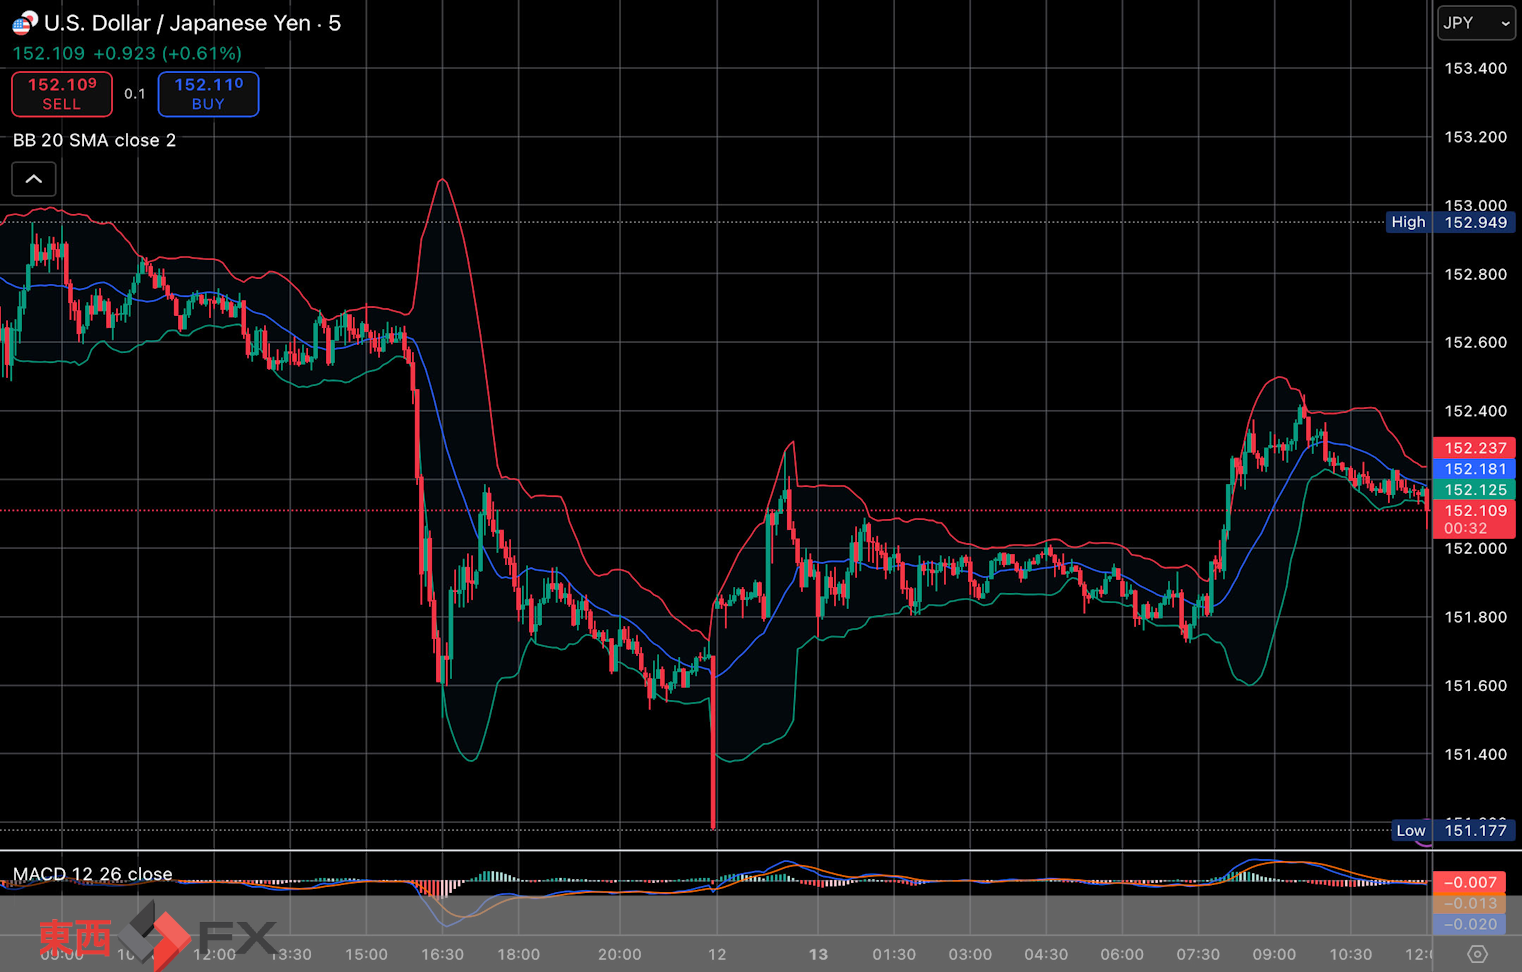
Task: Click the Low 151.177 price label
Action: pyautogui.click(x=1453, y=830)
